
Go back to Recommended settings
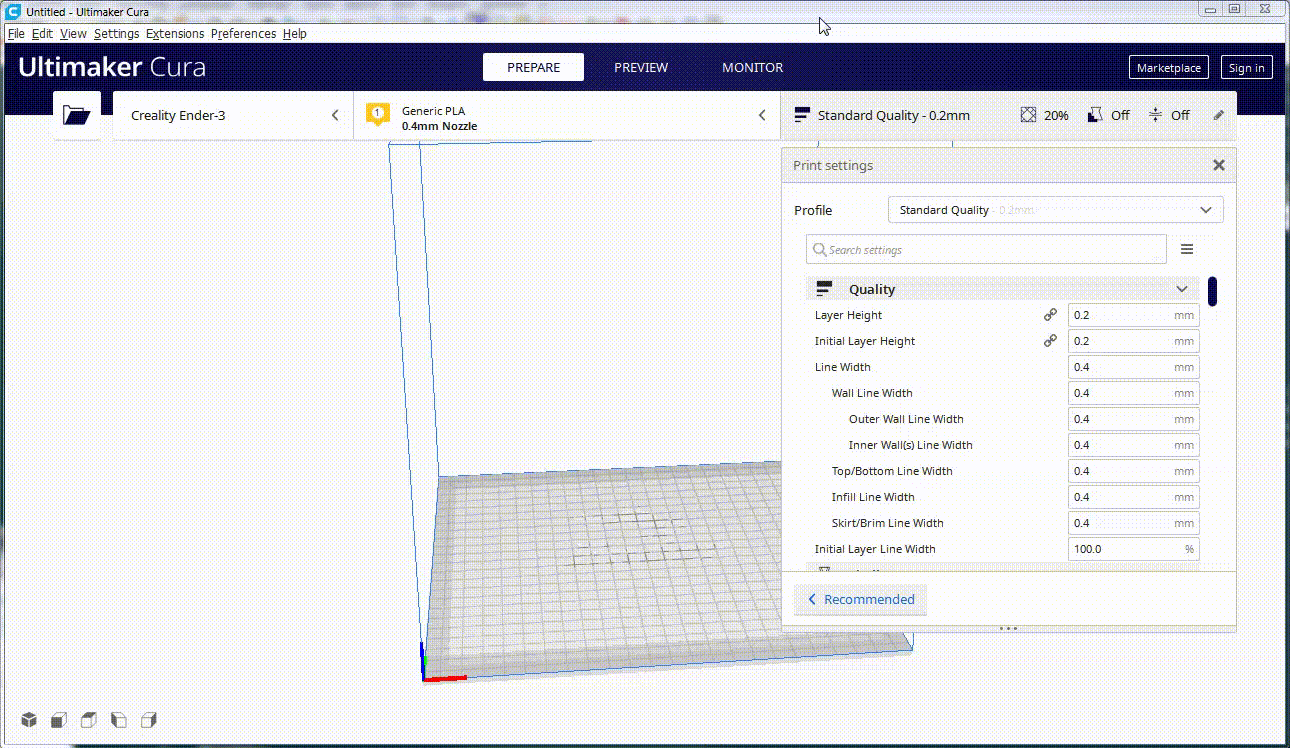pyautogui.click(x=861, y=599)
